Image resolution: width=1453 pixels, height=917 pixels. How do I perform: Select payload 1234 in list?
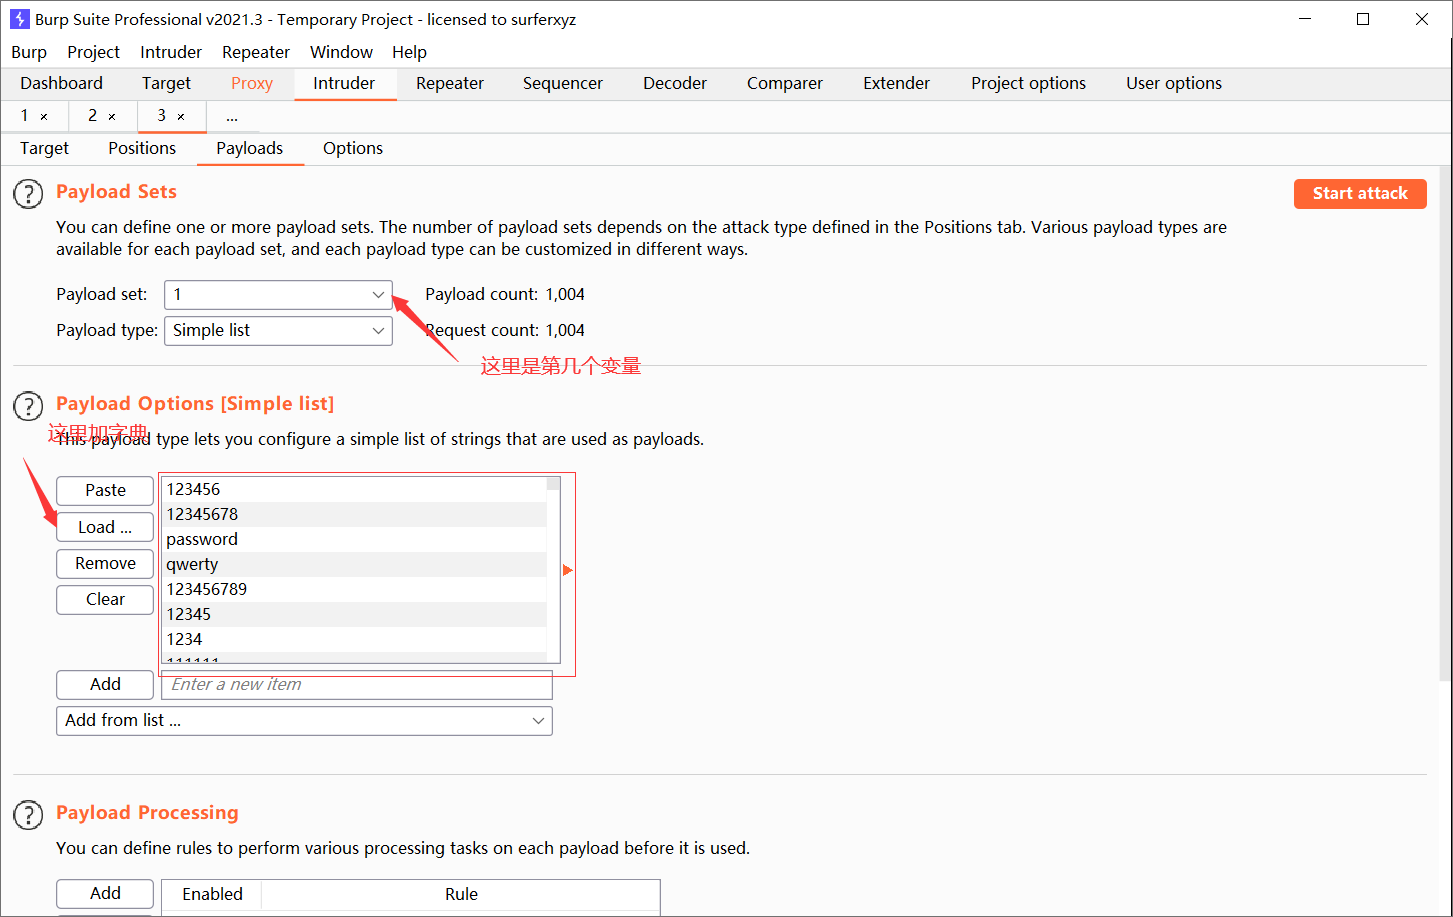coord(354,639)
